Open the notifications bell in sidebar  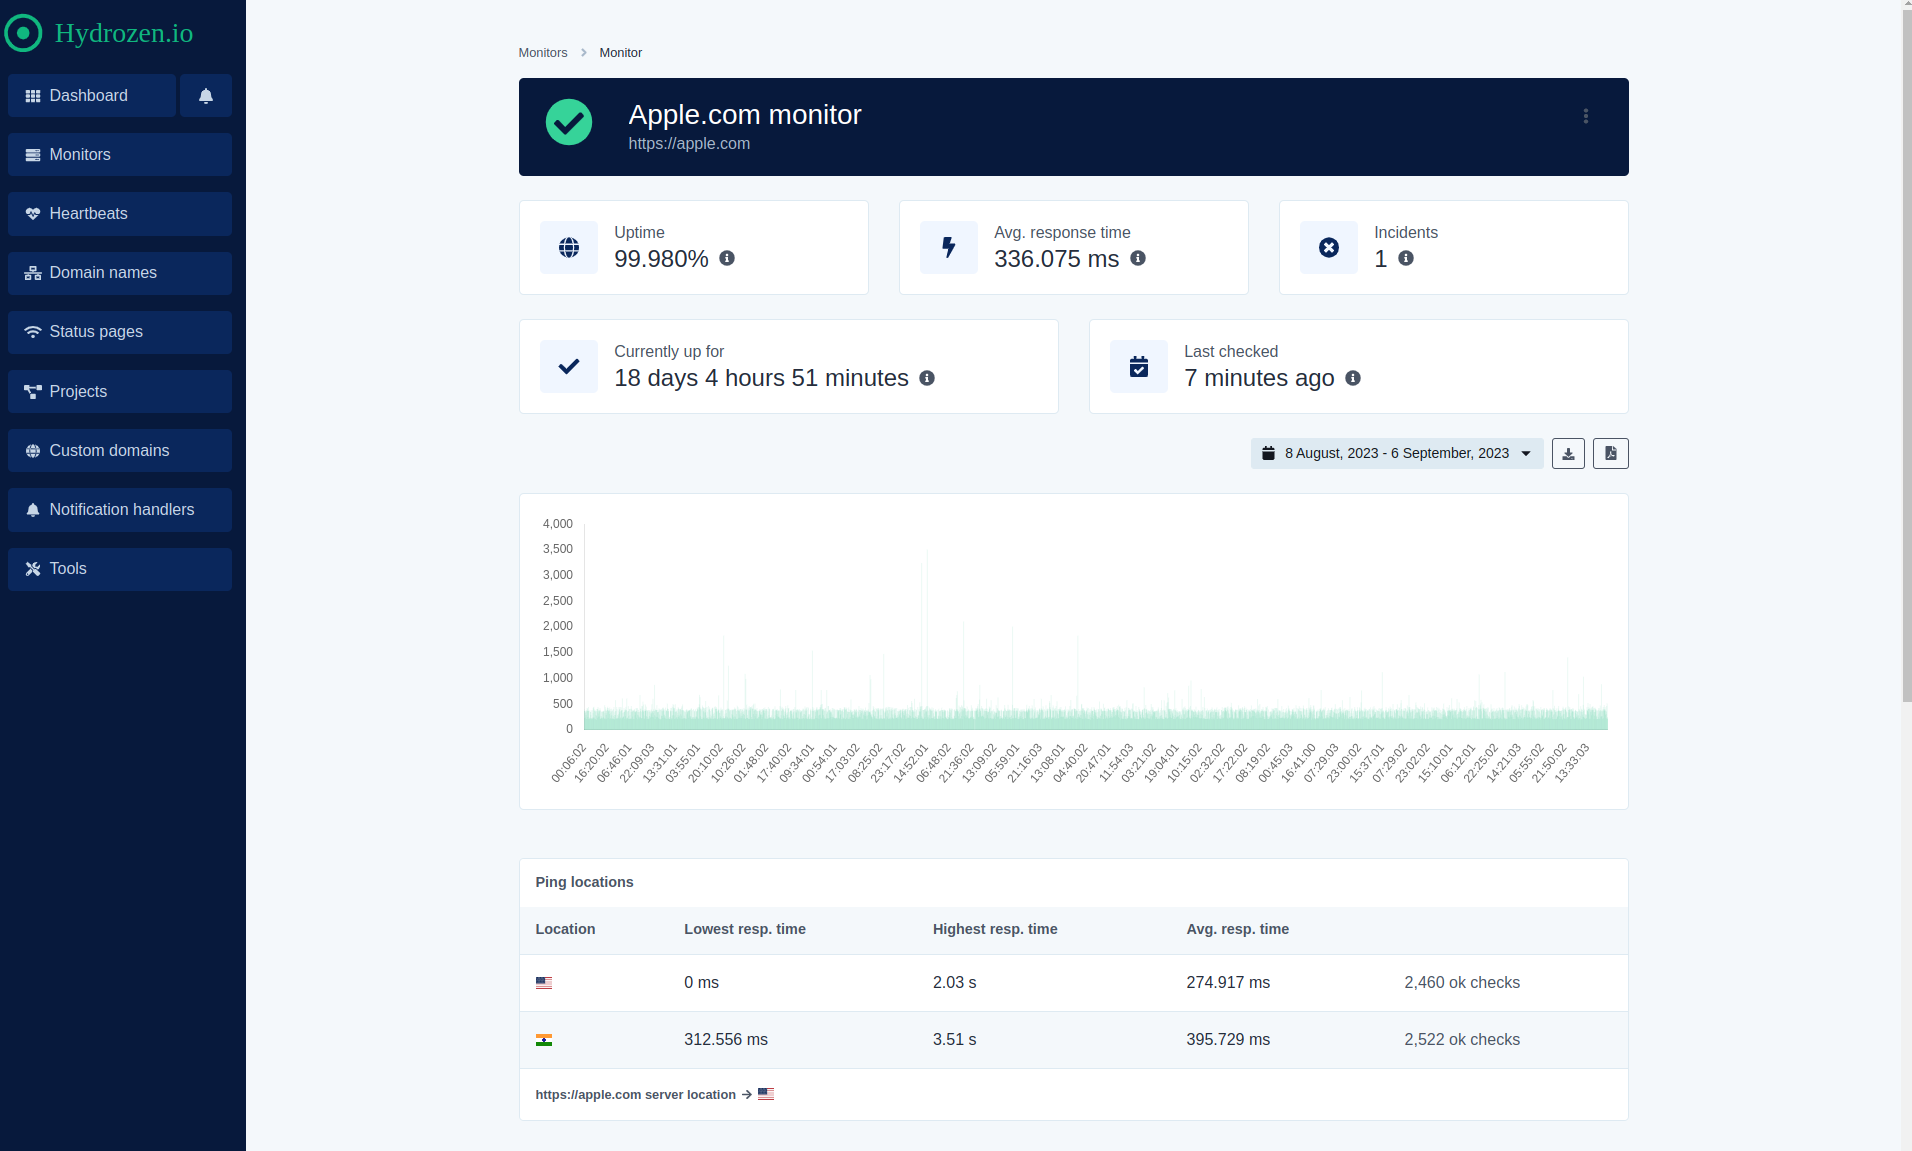pos(206,96)
